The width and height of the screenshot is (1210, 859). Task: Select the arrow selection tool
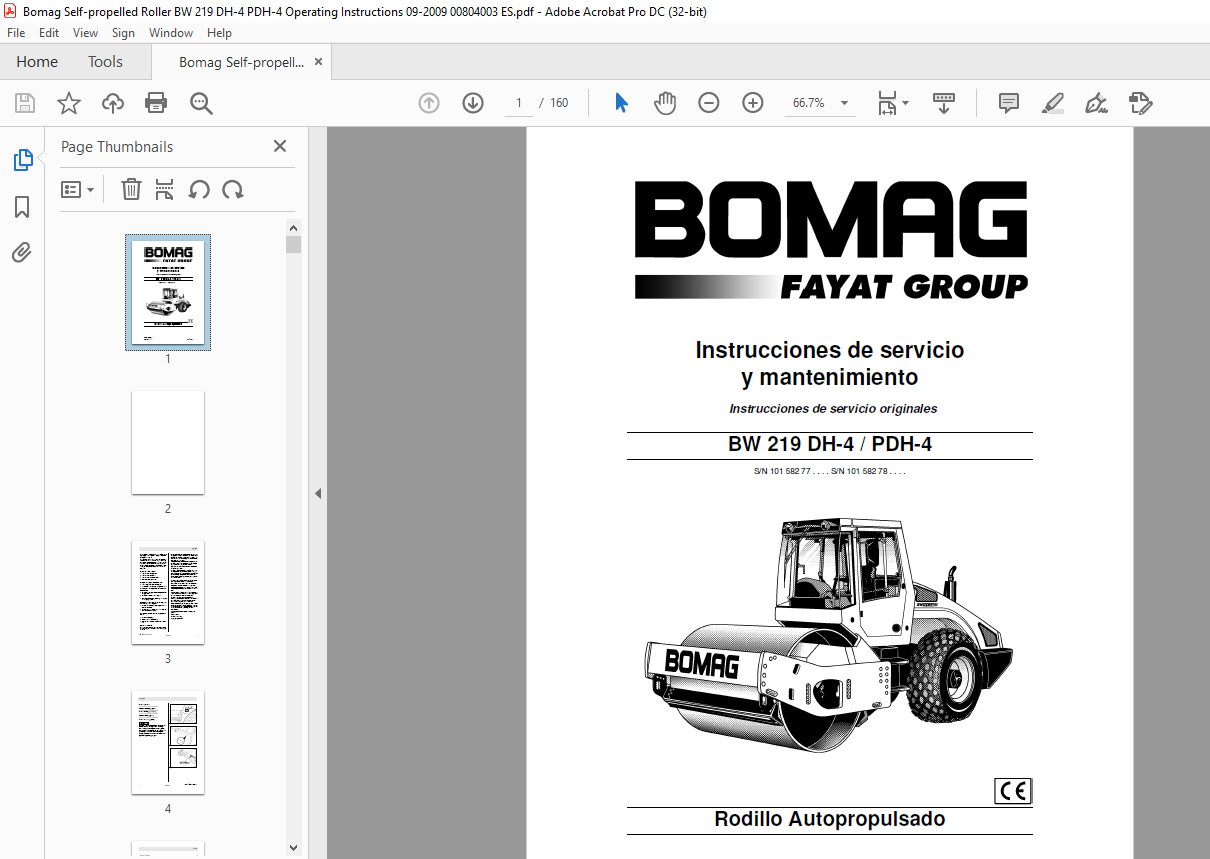[621, 103]
